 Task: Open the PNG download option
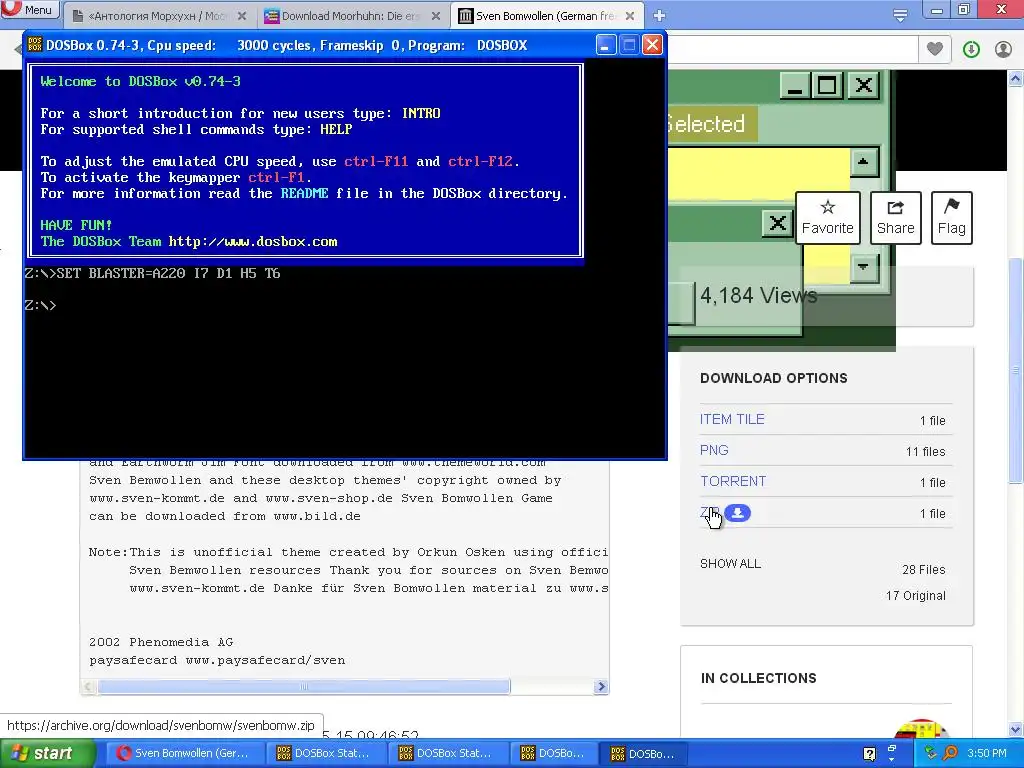coord(714,450)
